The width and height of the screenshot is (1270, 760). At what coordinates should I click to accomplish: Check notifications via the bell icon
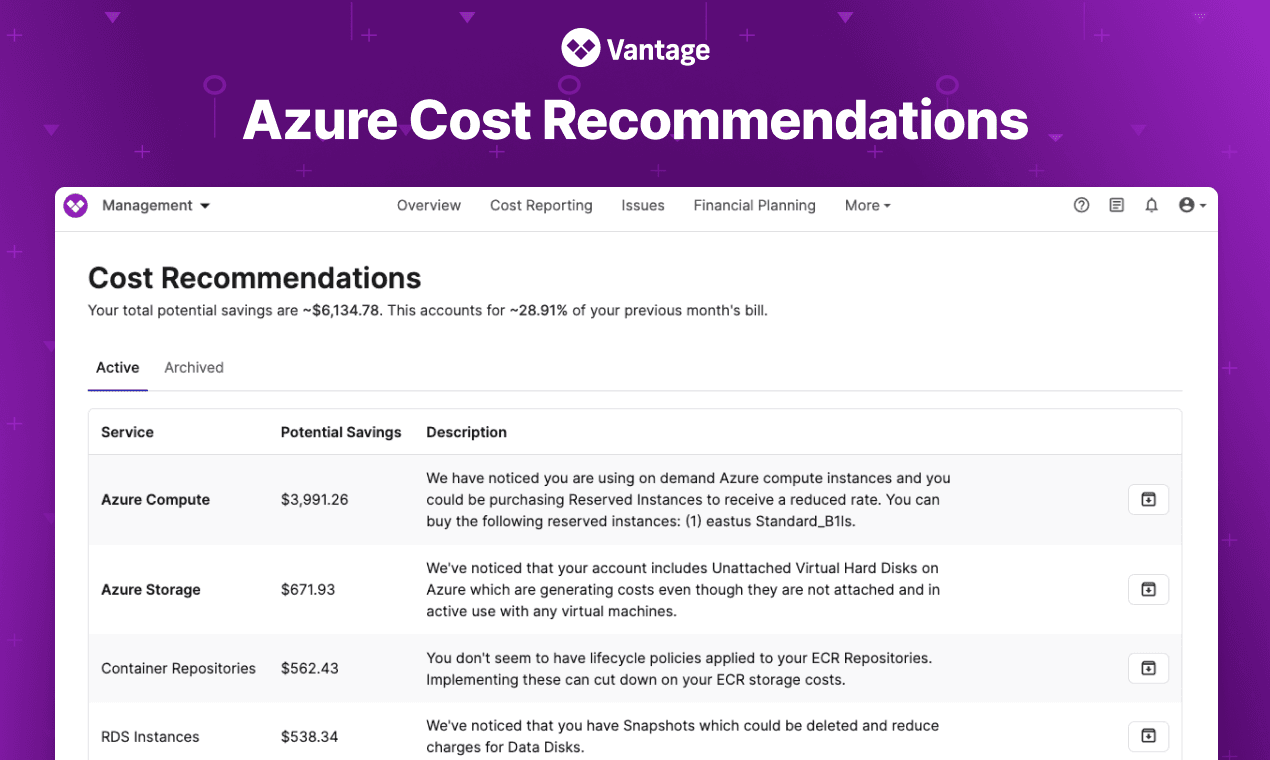[x=1151, y=205]
